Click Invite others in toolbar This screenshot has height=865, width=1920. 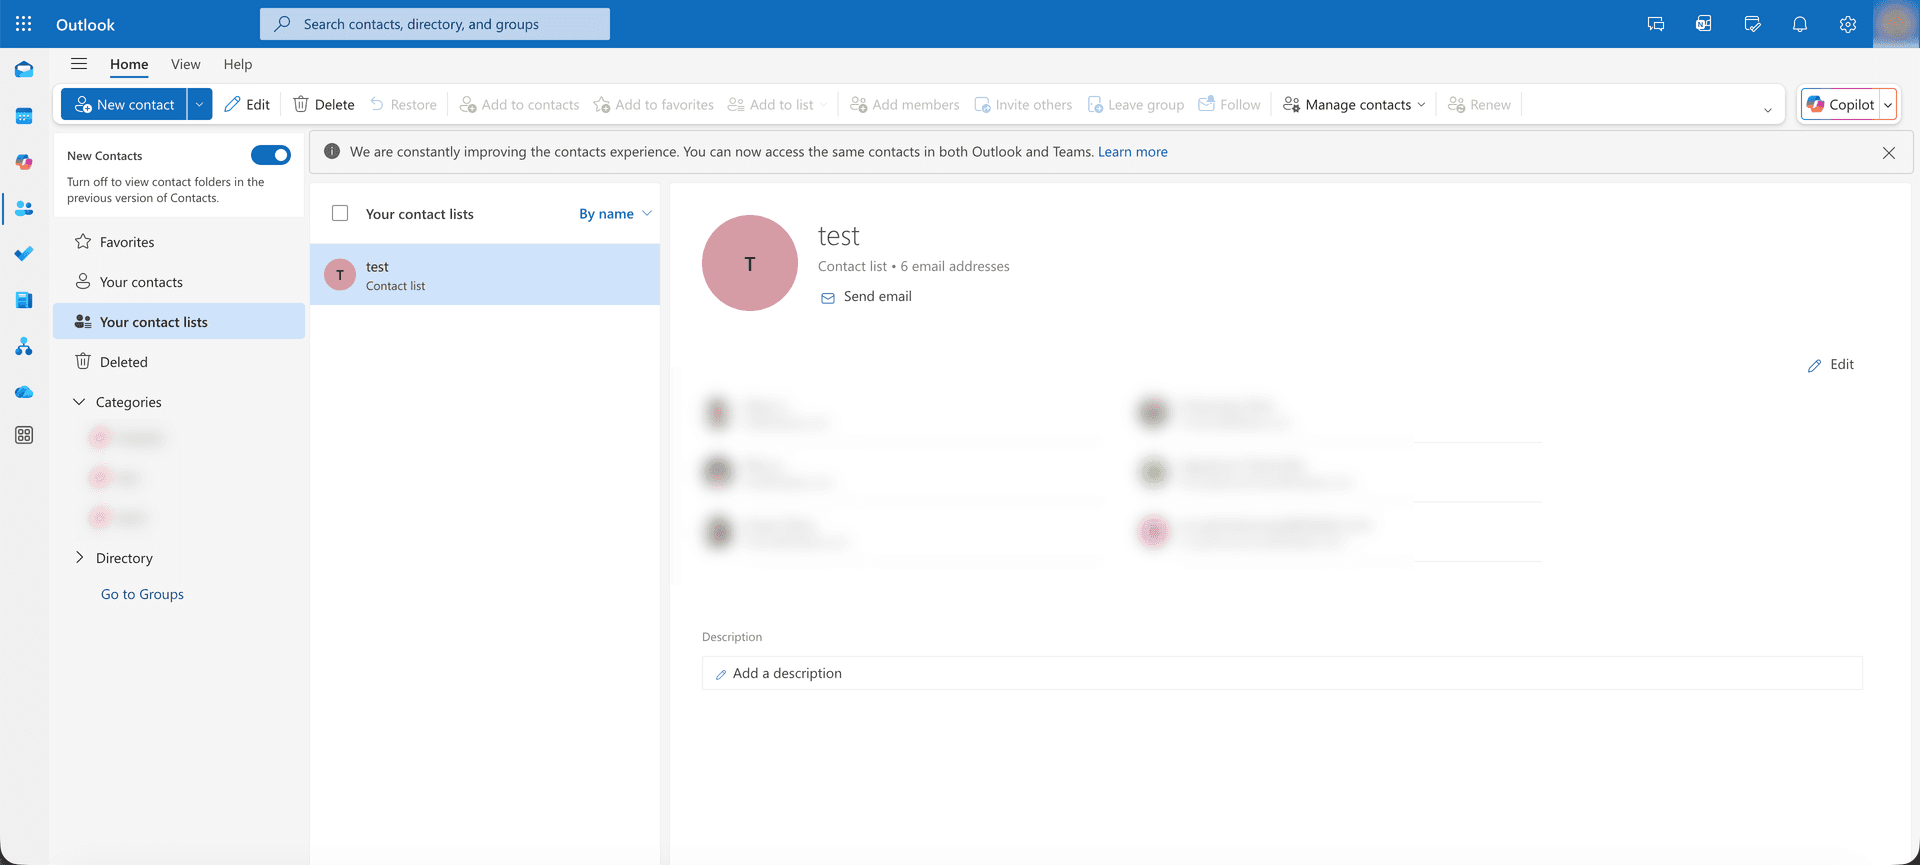pos(1023,104)
